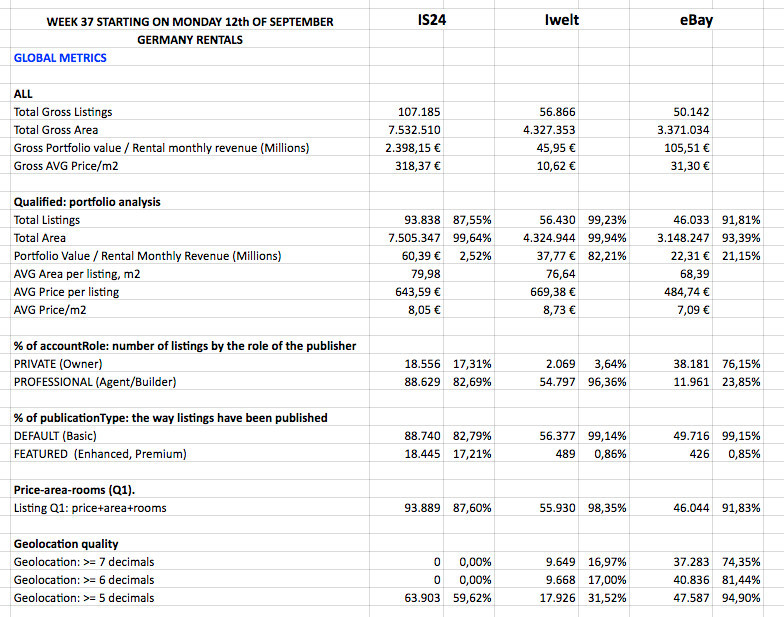Image resolution: width=784 pixels, height=617 pixels.
Task: Click the cell showing 10,62 €
Action: pyautogui.click(x=556, y=166)
